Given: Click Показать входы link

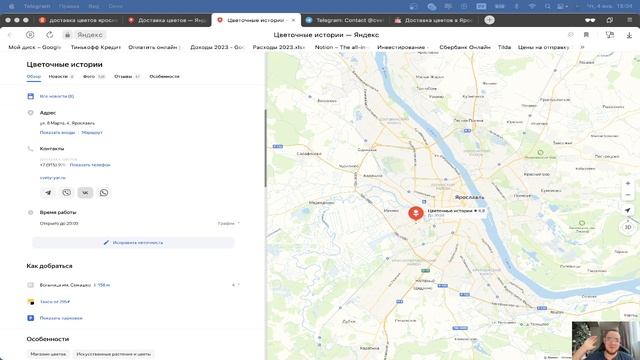Looking at the screenshot, I should [x=58, y=133].
